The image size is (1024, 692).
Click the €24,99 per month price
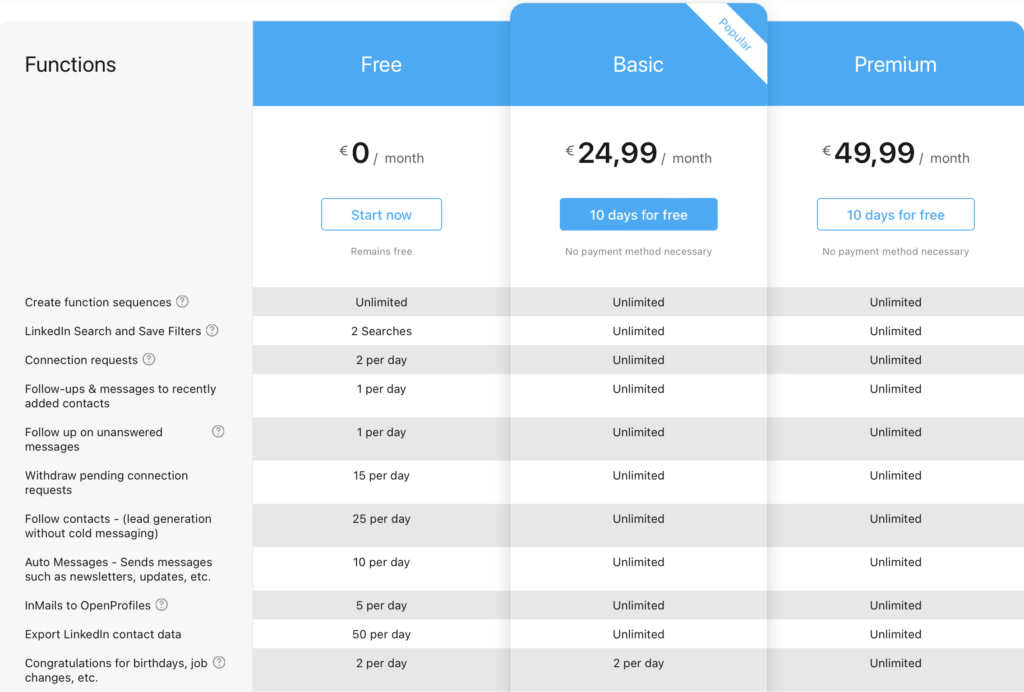tap(638, 154)
